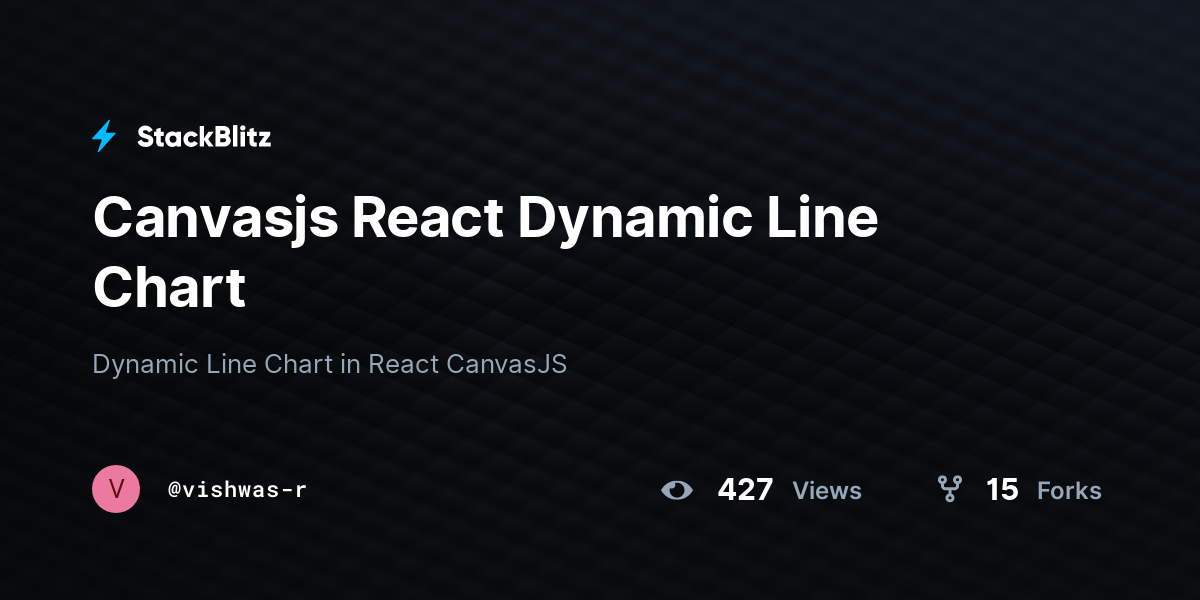Click the 15 fork count number
The image size is (1200, 600).
coord(1002,490)
